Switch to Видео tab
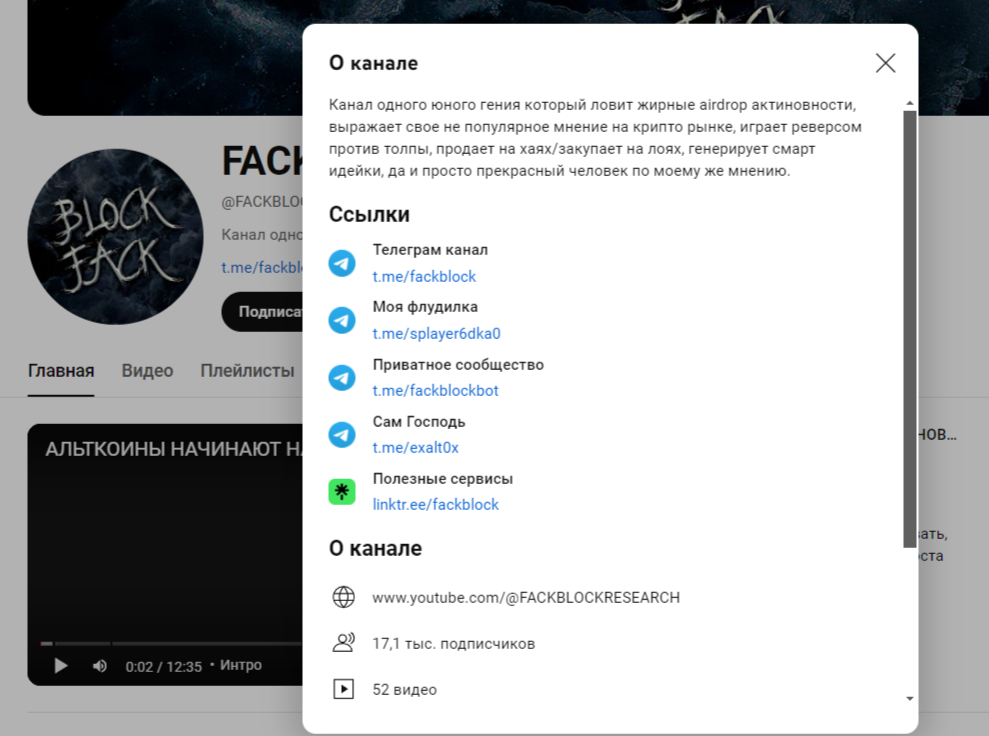The image size is (989, 736). [x=147, y=370]
